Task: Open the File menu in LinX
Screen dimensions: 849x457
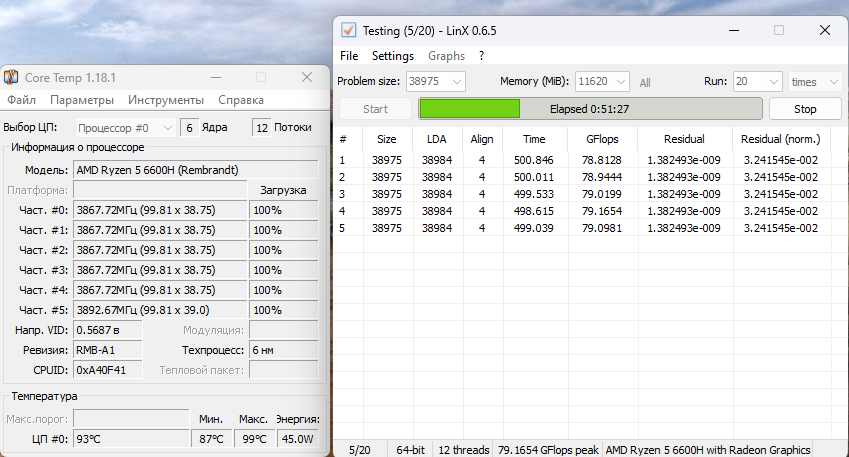Action: [x=349, y=56]
